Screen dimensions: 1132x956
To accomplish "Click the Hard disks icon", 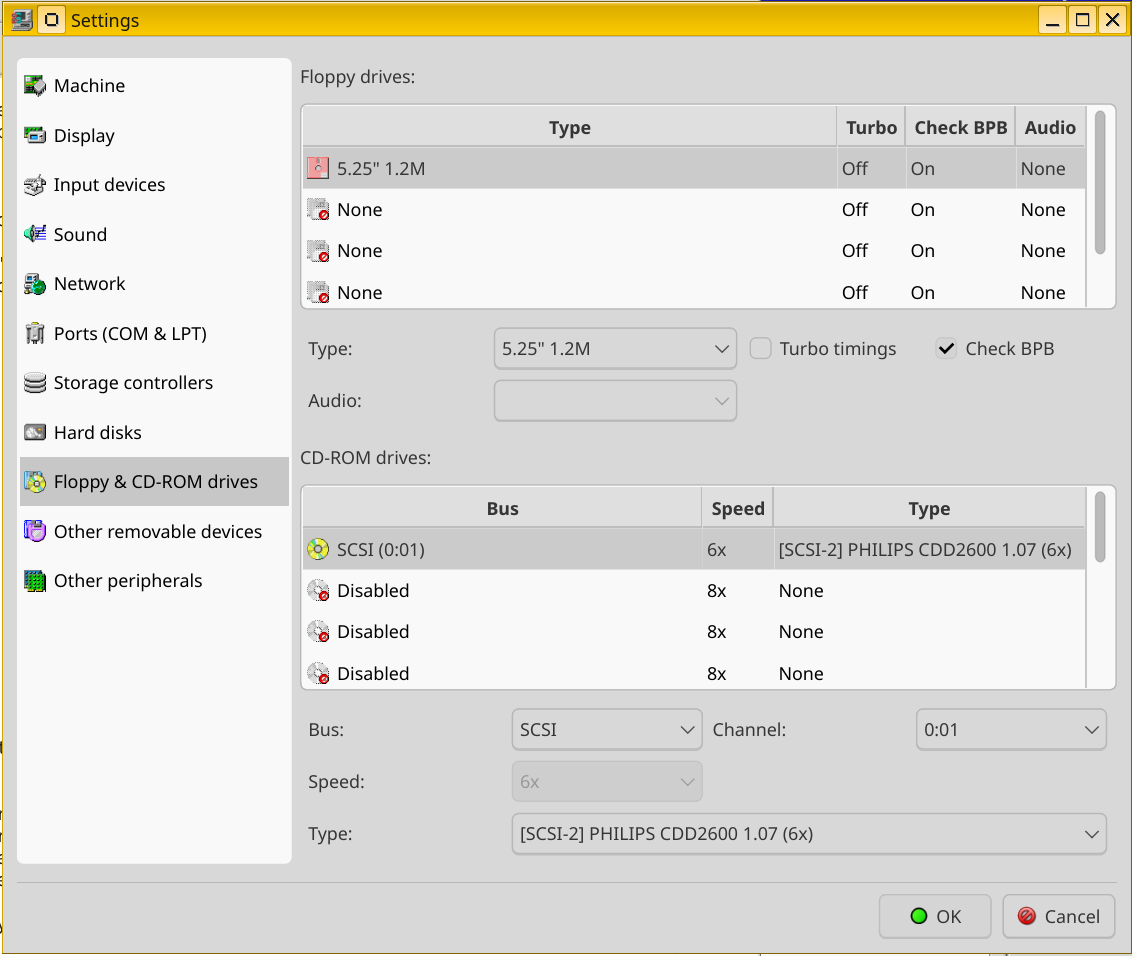I will tap(35, 433).
